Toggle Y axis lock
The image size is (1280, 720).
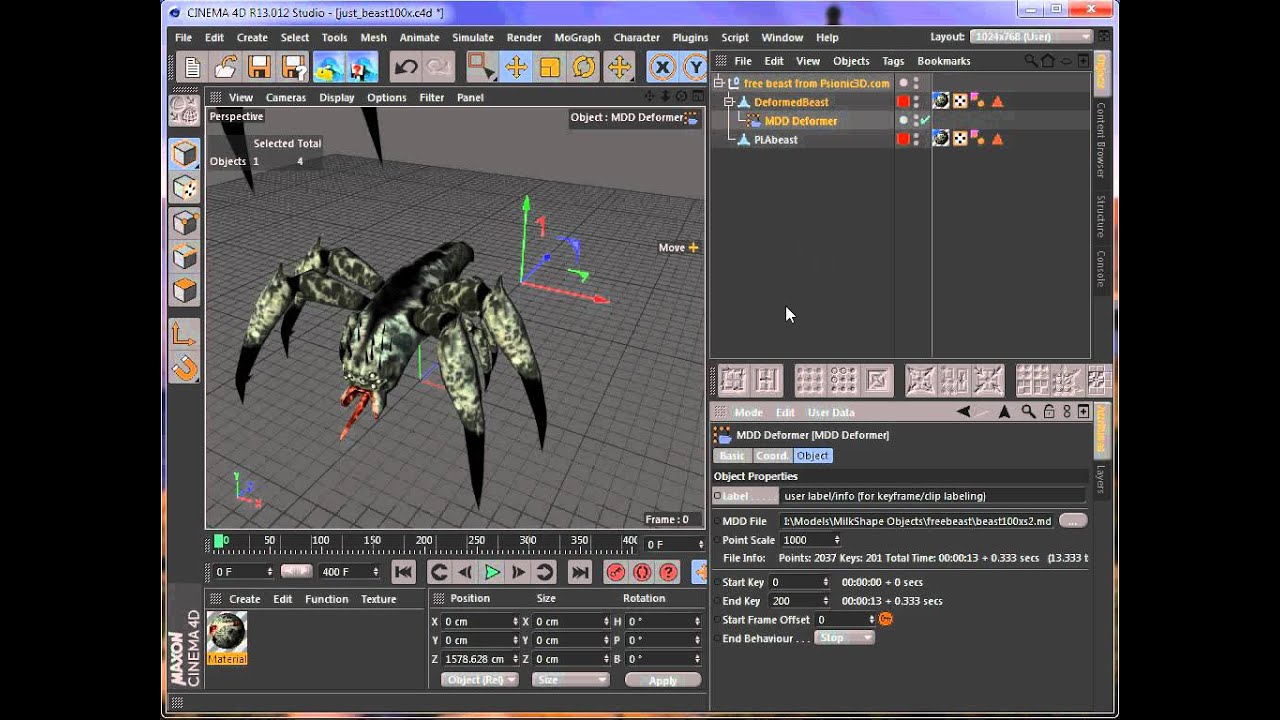click(x=695, y=67)
